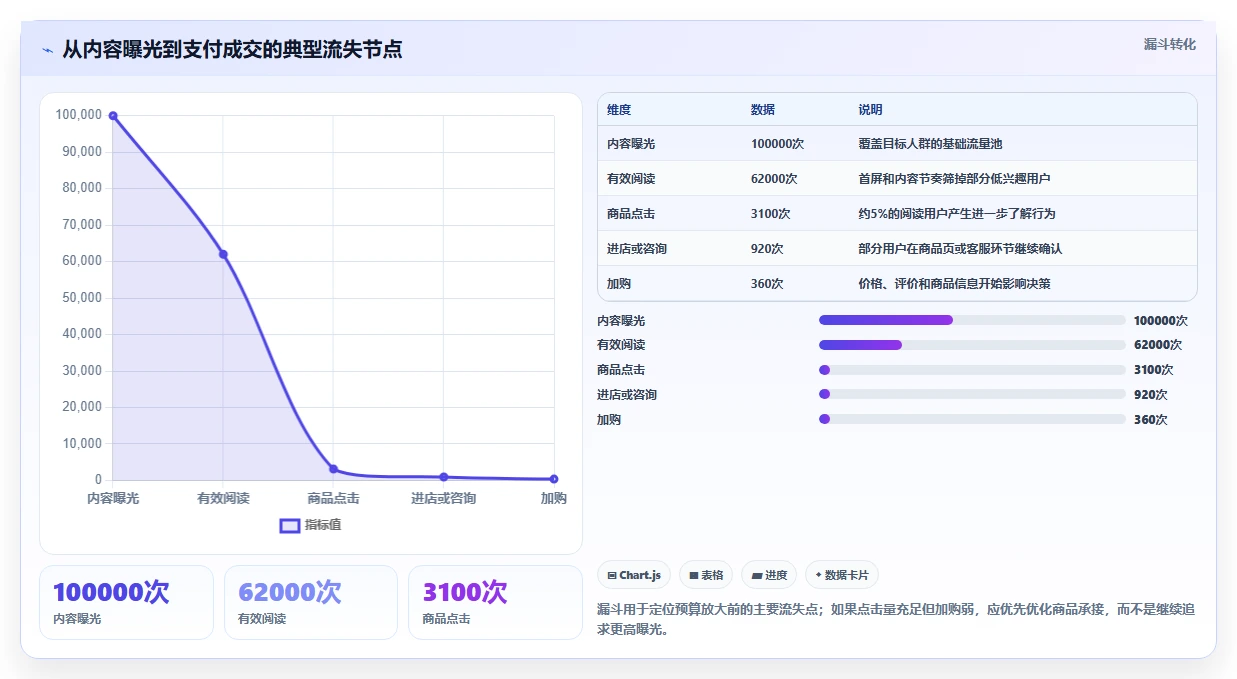Select table cell 62000次
1237x679 pixels.
point(774,179)
